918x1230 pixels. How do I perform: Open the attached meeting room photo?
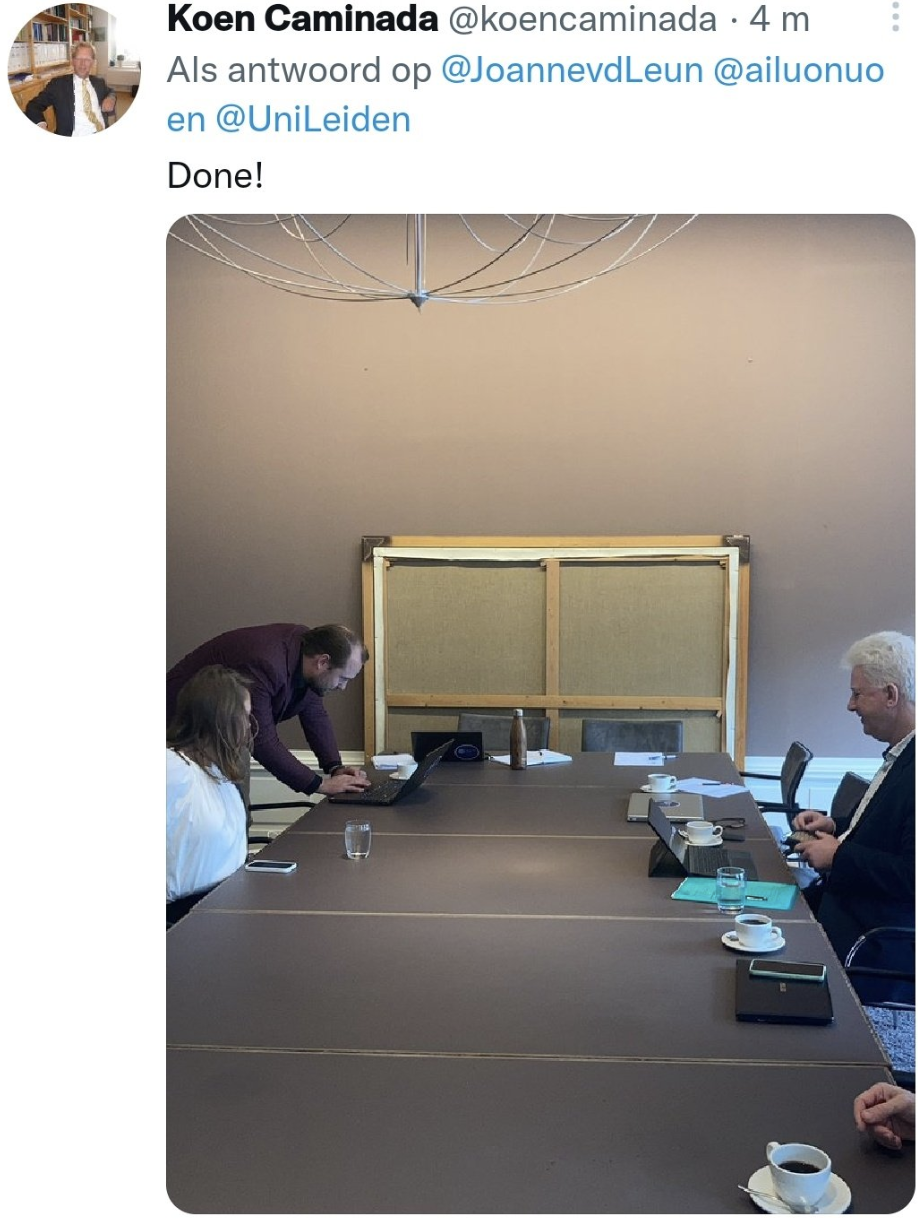[x=540, y=713]
